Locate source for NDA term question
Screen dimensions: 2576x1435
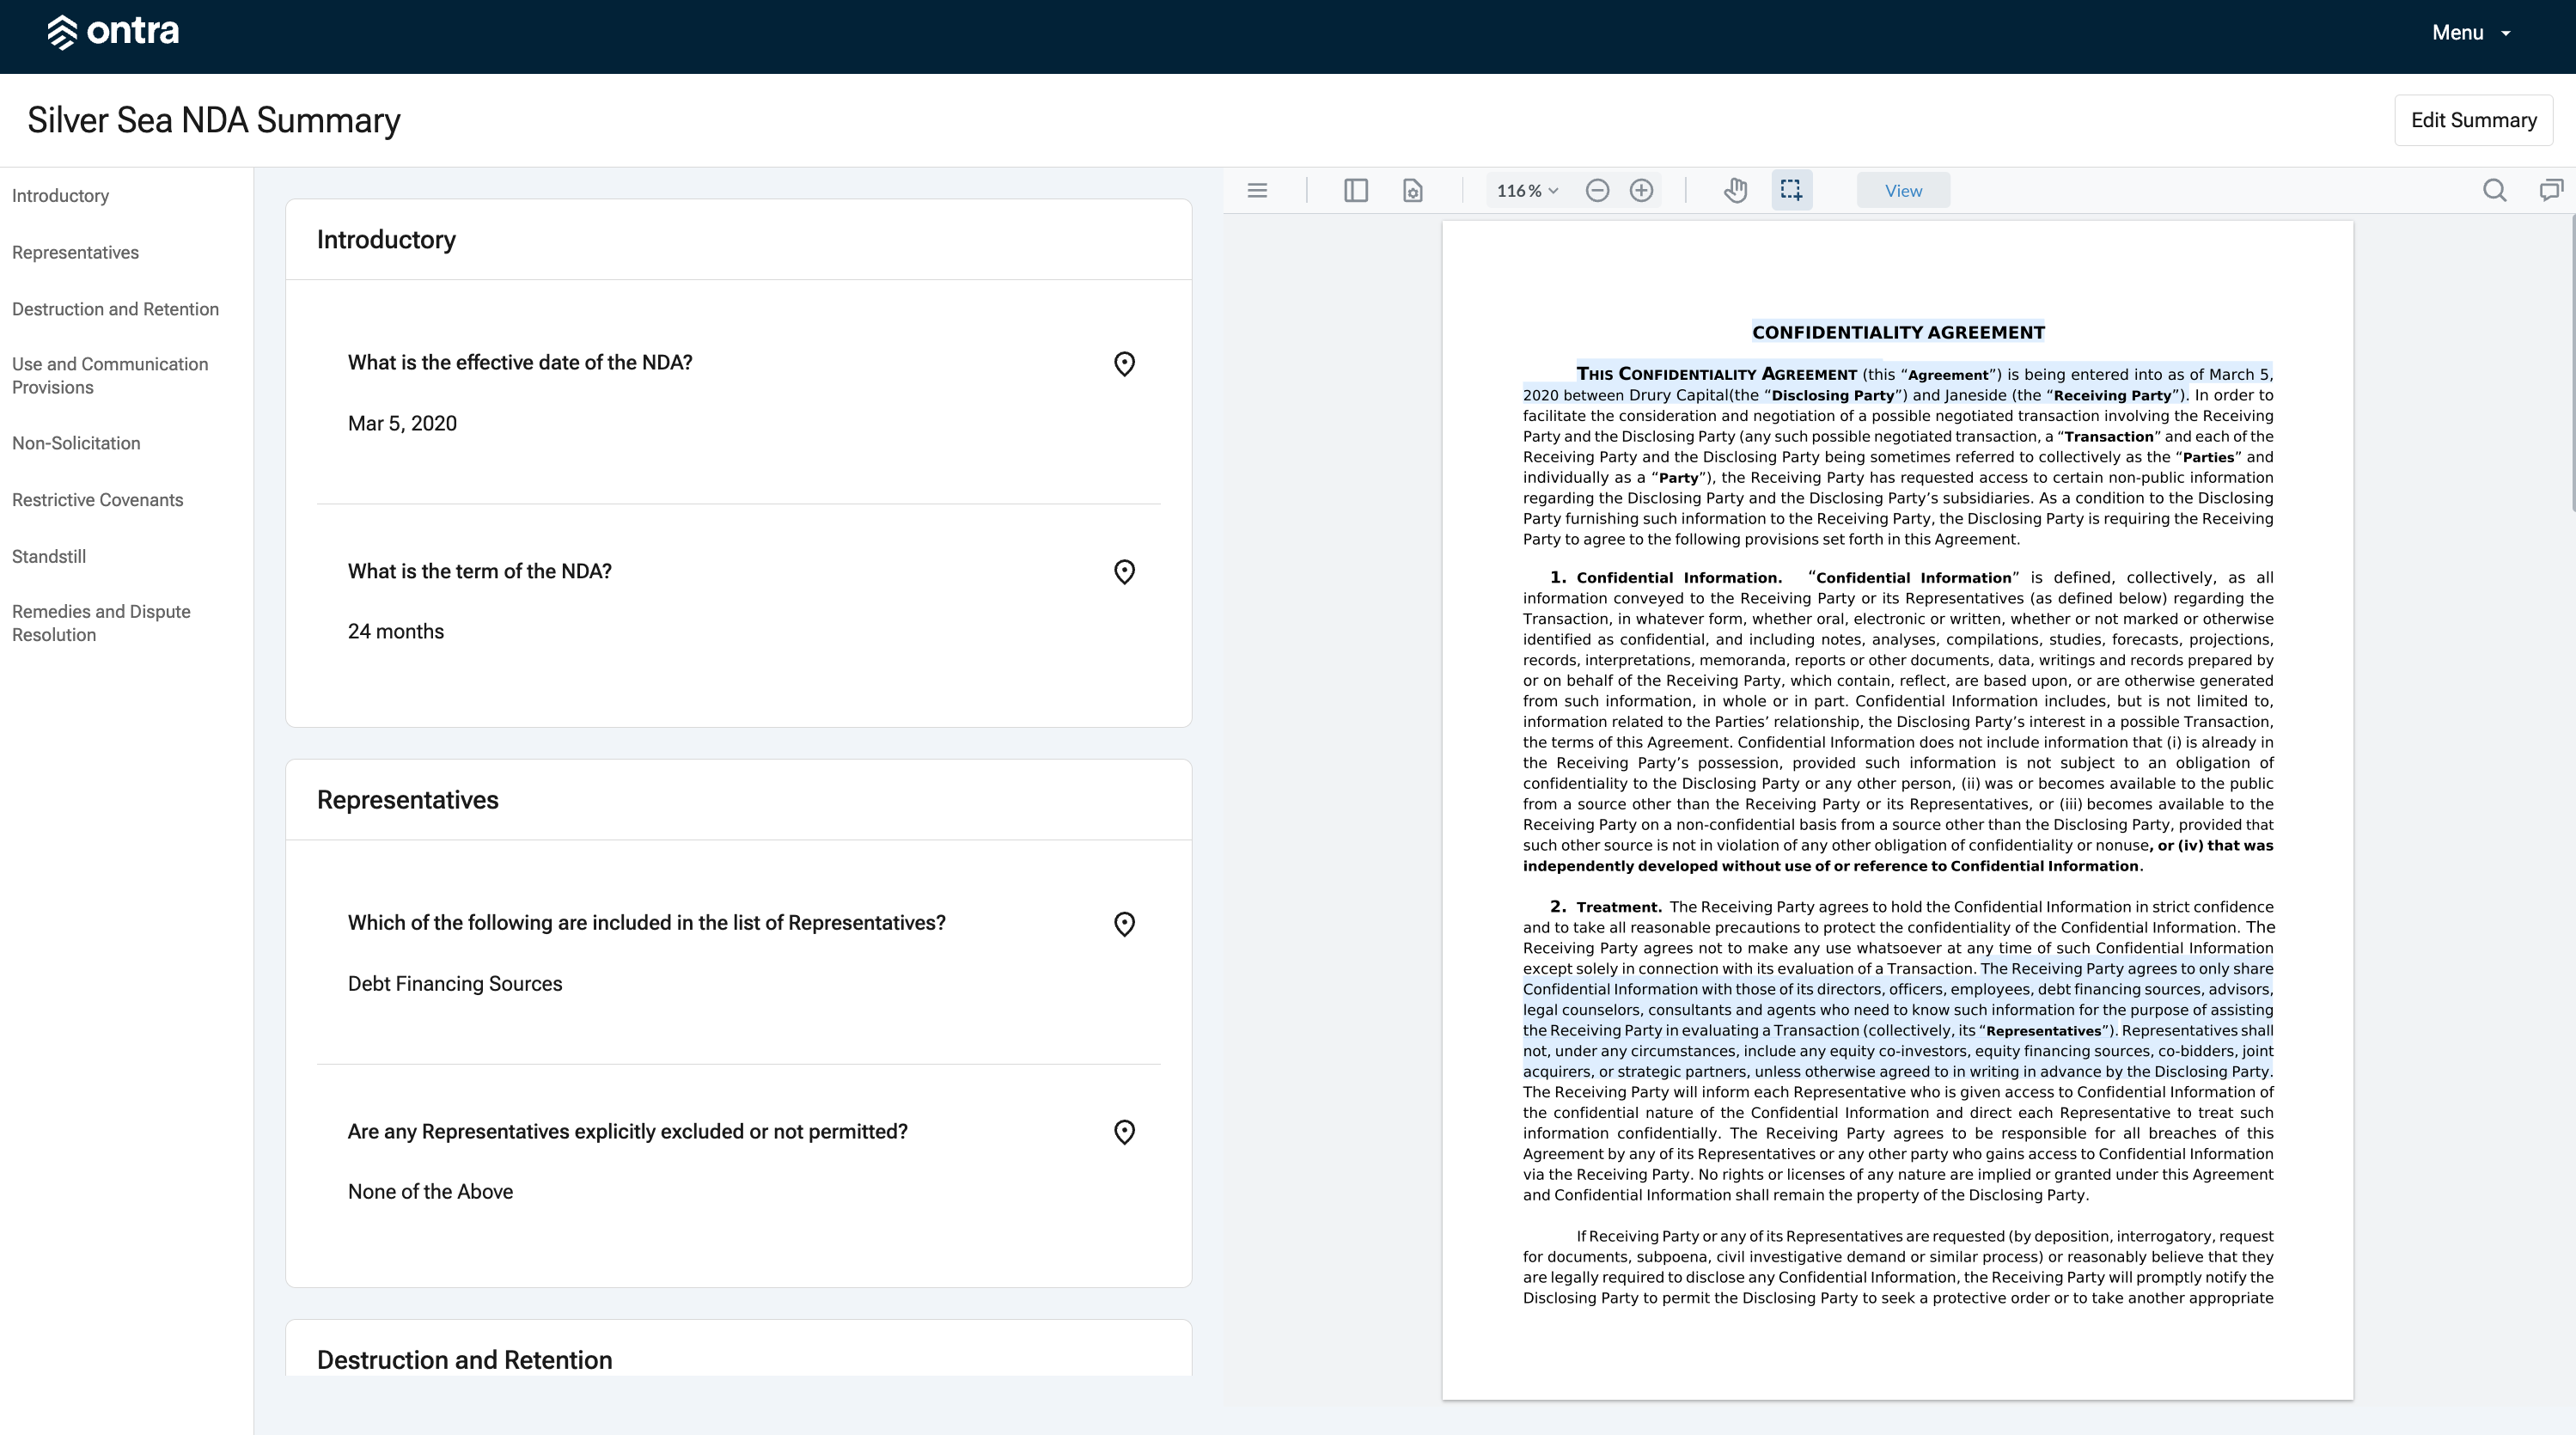[1124, 572]
